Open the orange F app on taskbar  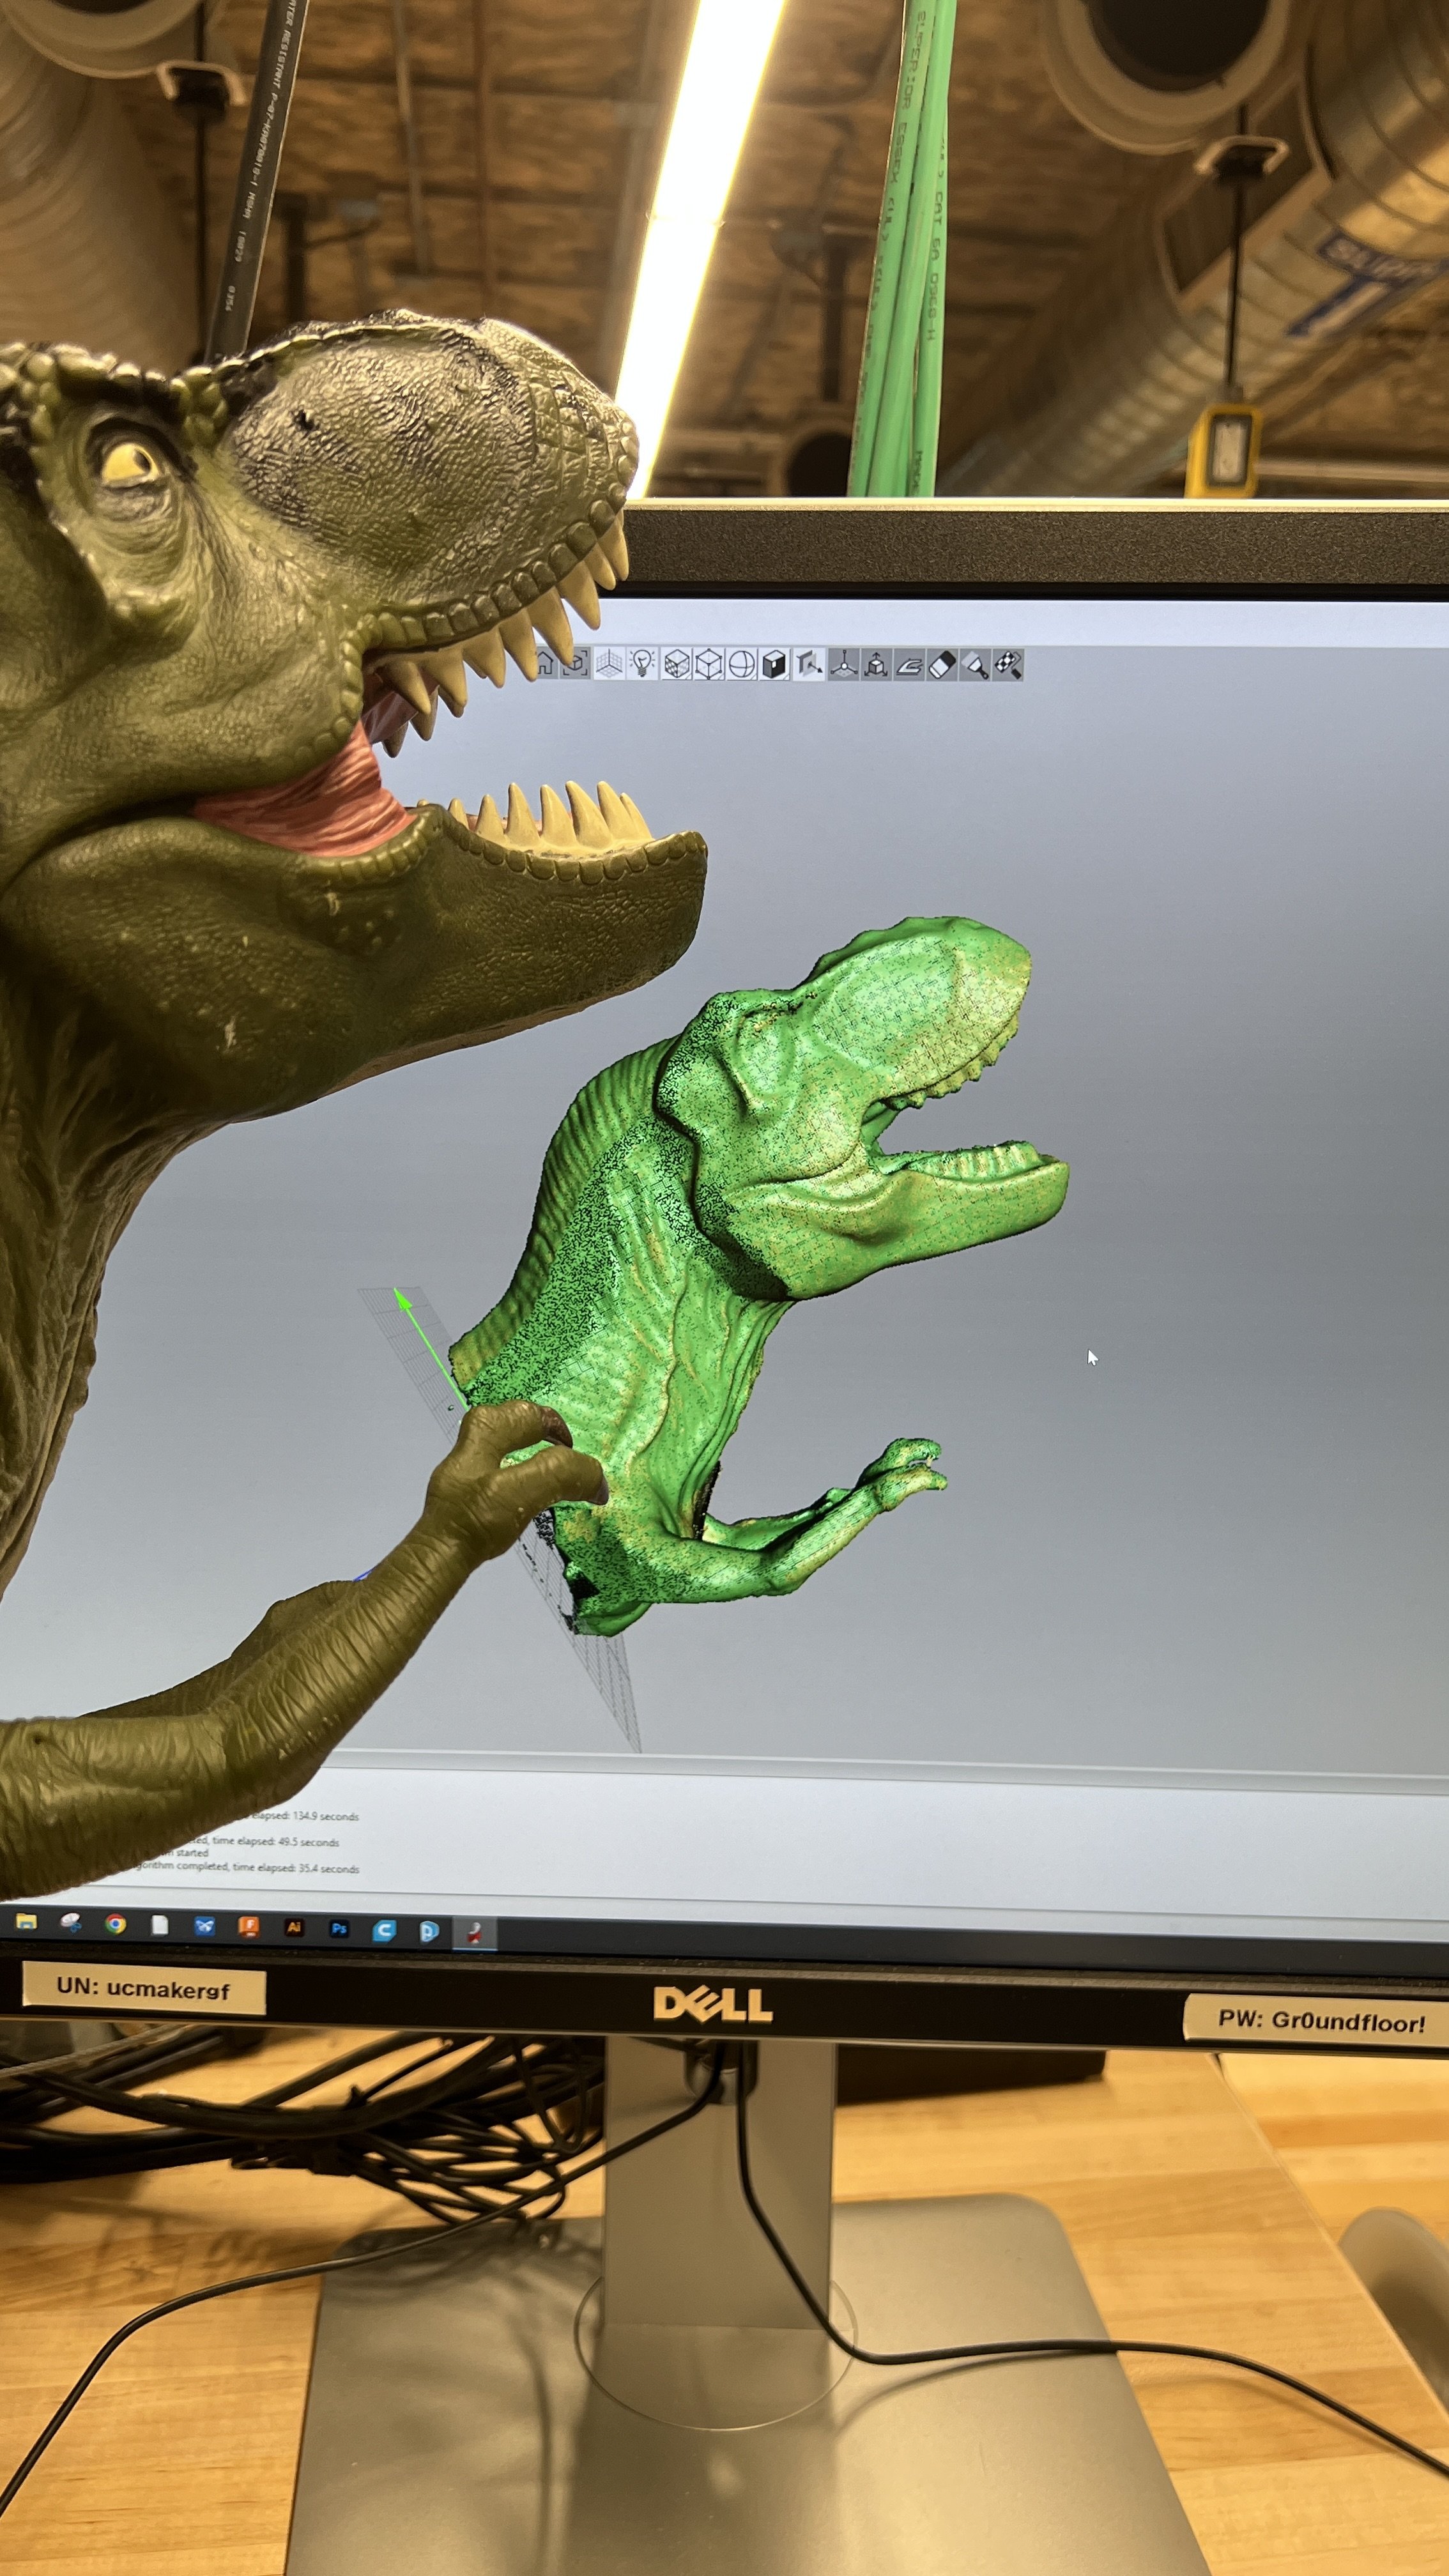coord(249,1927)
